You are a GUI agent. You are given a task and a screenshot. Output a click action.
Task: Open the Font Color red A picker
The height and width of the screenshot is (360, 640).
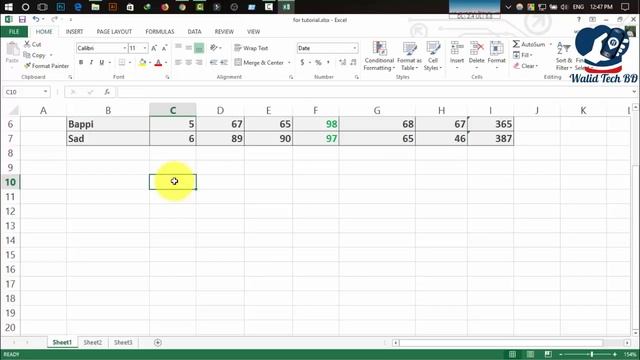159,62
